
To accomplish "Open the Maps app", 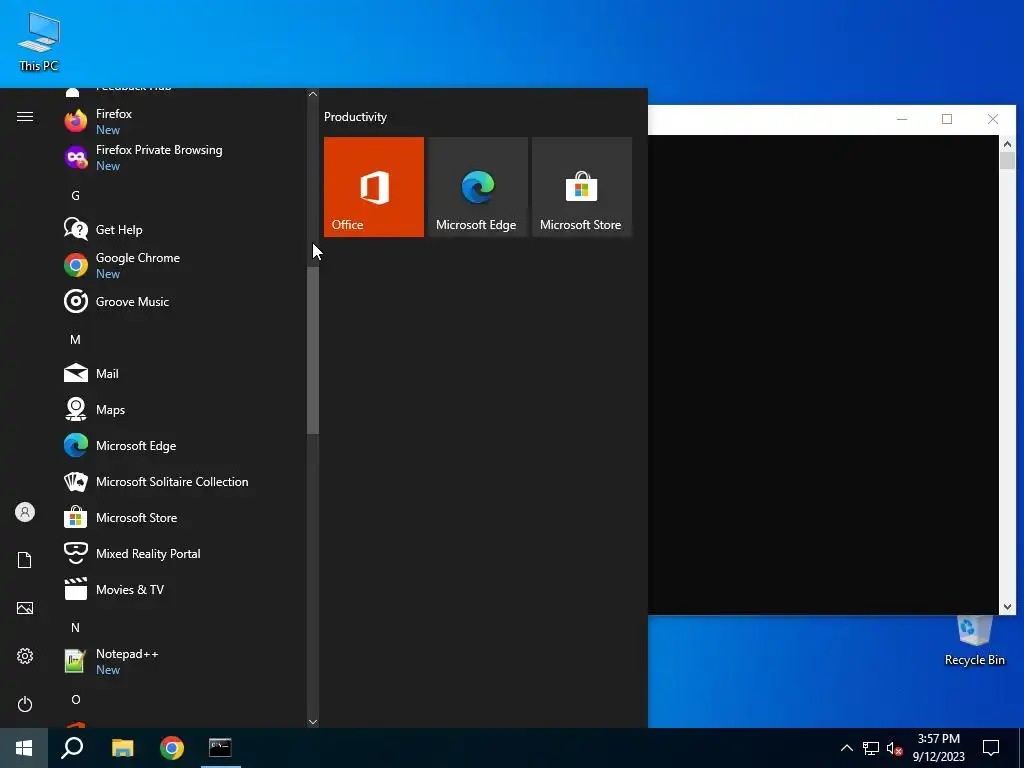I will 183,409.
